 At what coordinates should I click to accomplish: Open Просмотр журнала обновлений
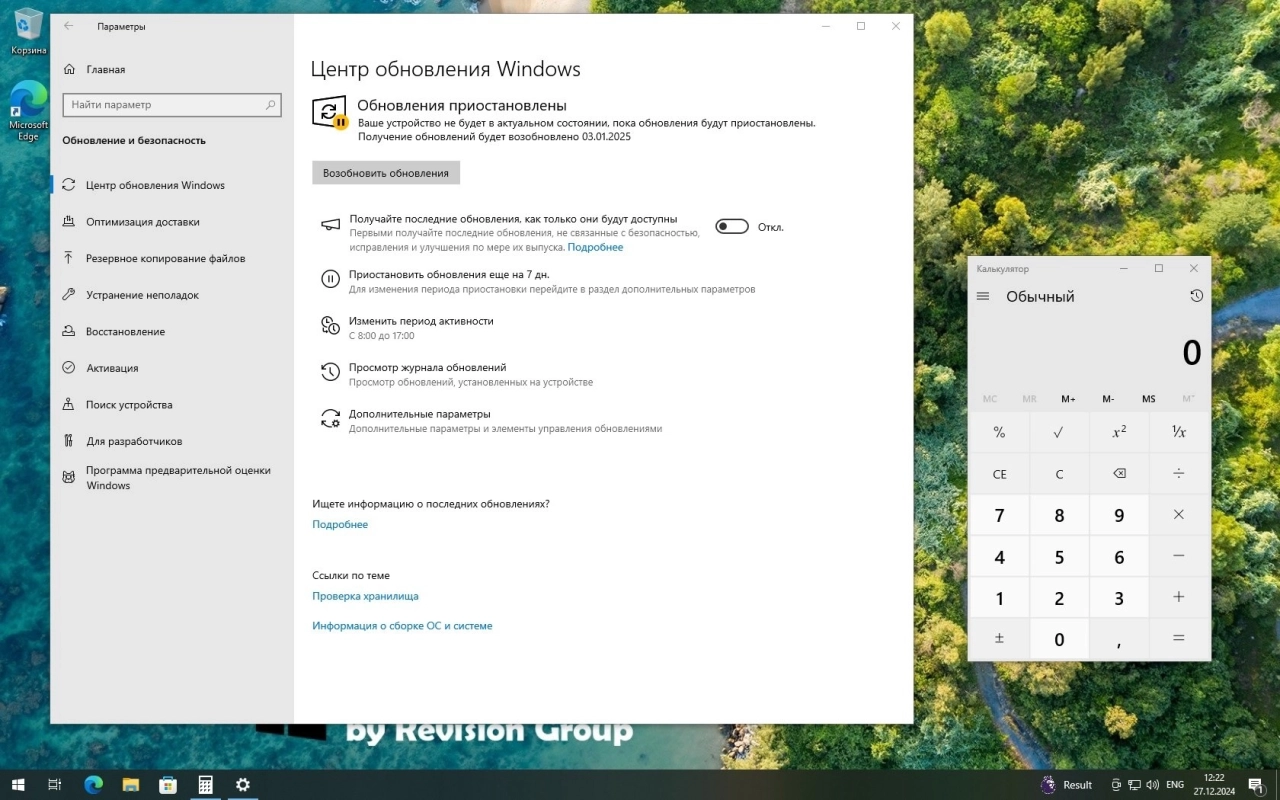tap(427, 367)
